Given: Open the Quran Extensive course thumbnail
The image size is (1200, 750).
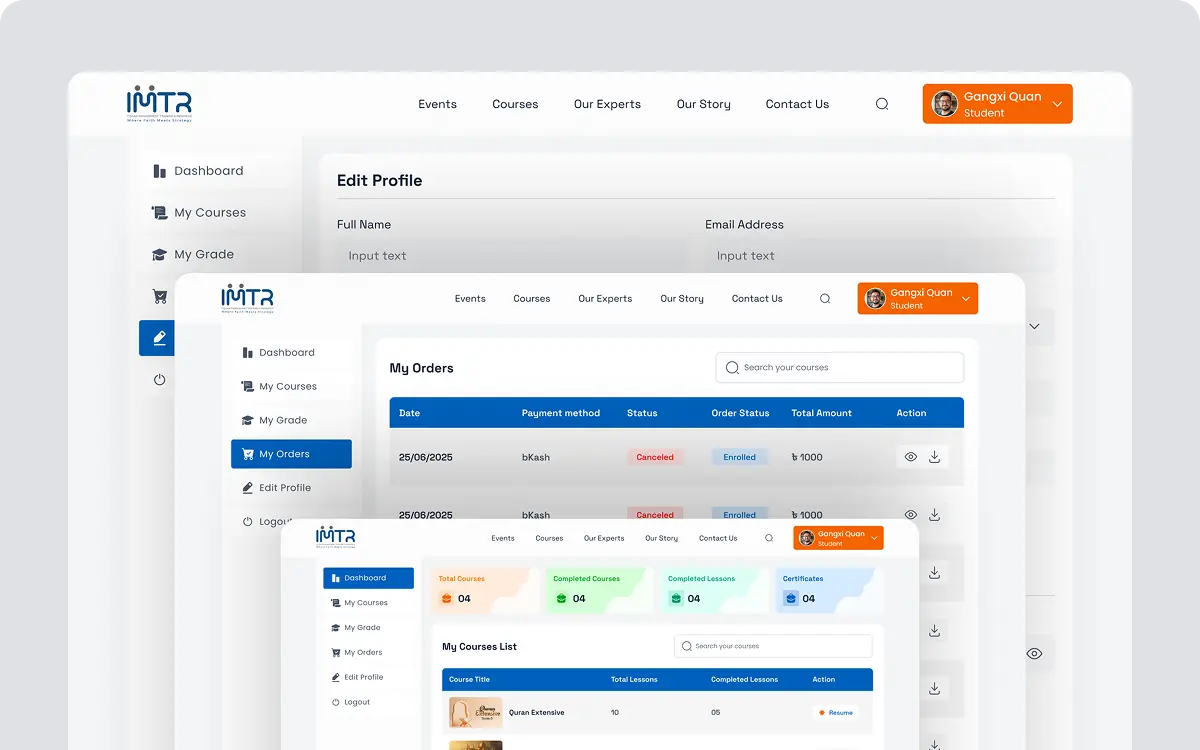Looking at the screenshot, I should [x=475, y=712].
